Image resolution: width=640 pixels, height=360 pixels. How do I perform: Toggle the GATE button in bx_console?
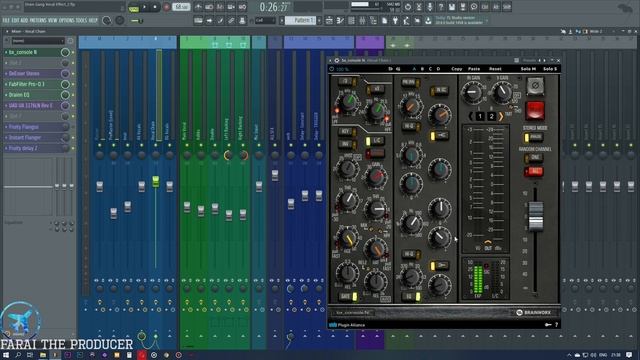coord(348,297)
